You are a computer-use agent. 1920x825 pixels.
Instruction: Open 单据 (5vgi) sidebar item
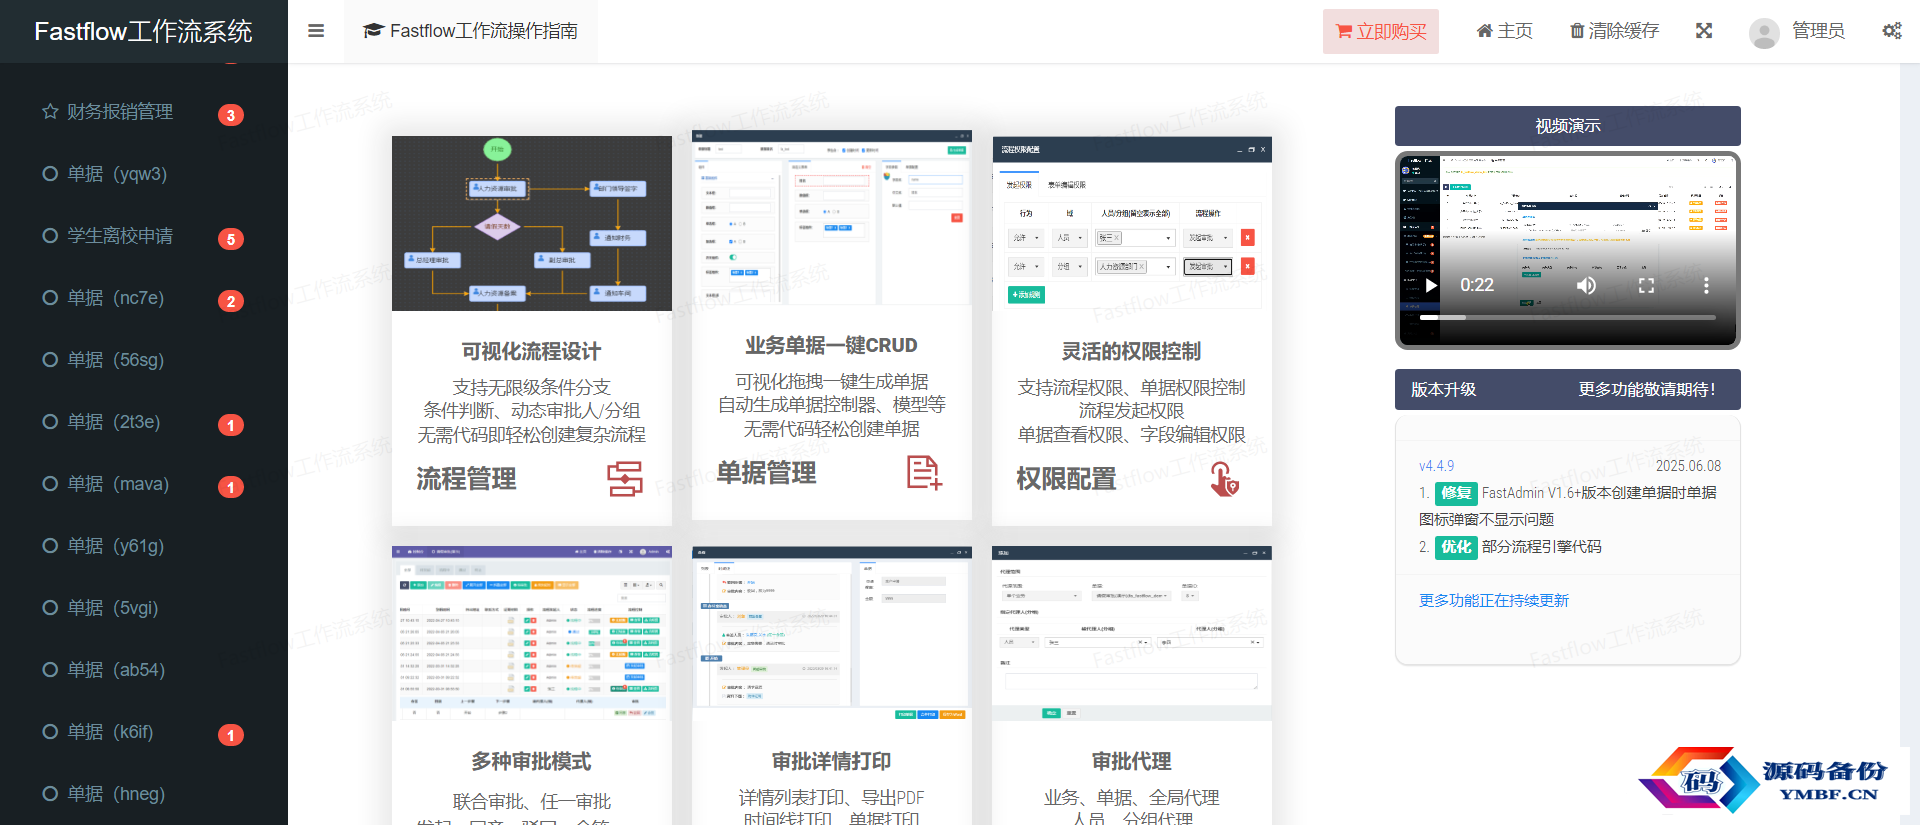[x=144, y=608]
